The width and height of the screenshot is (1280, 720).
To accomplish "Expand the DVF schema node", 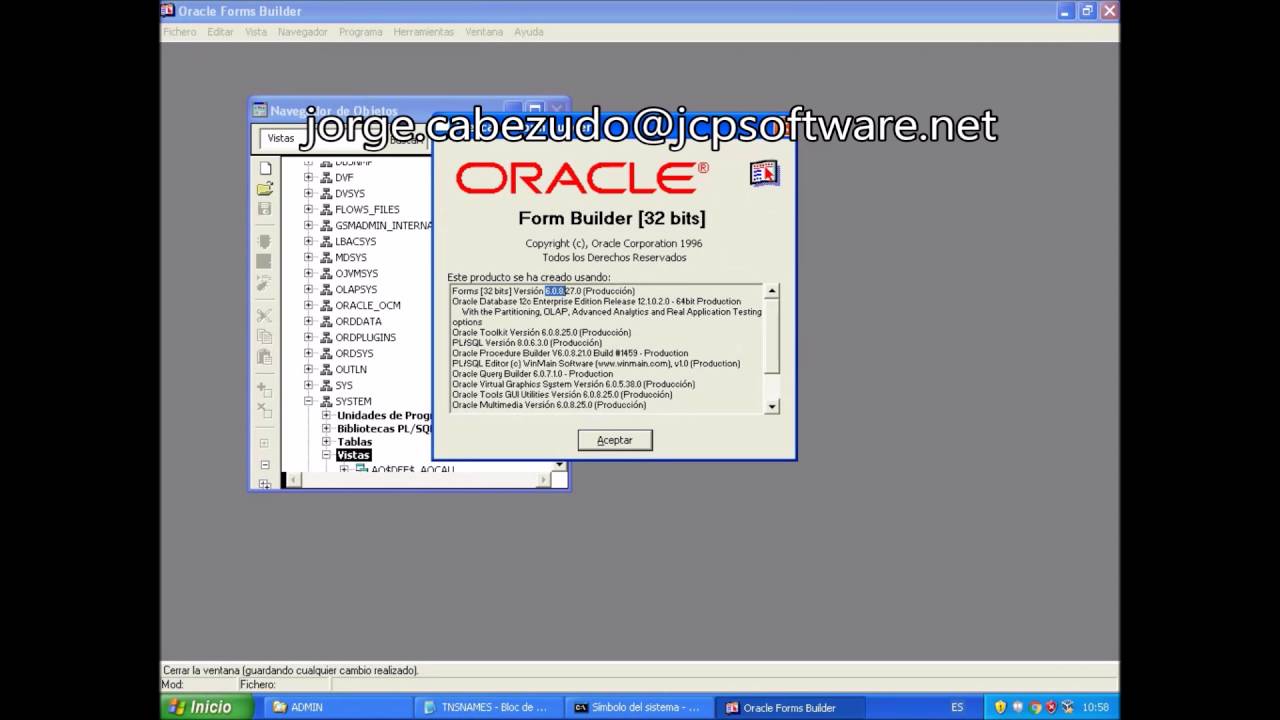I will [308, 177].
